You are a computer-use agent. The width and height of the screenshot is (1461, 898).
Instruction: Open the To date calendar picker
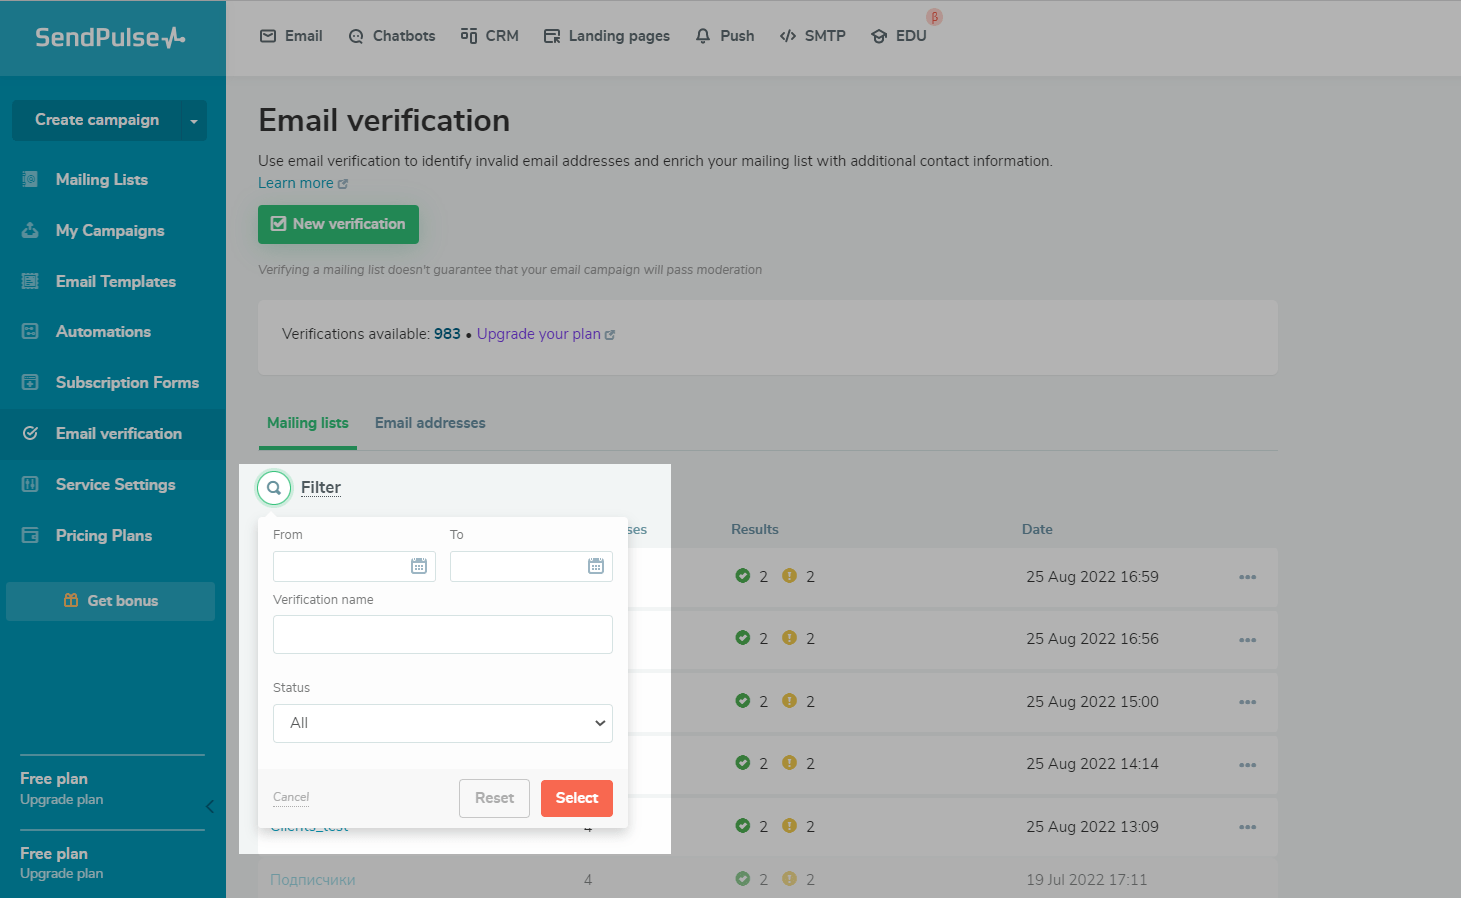(596, 566)
